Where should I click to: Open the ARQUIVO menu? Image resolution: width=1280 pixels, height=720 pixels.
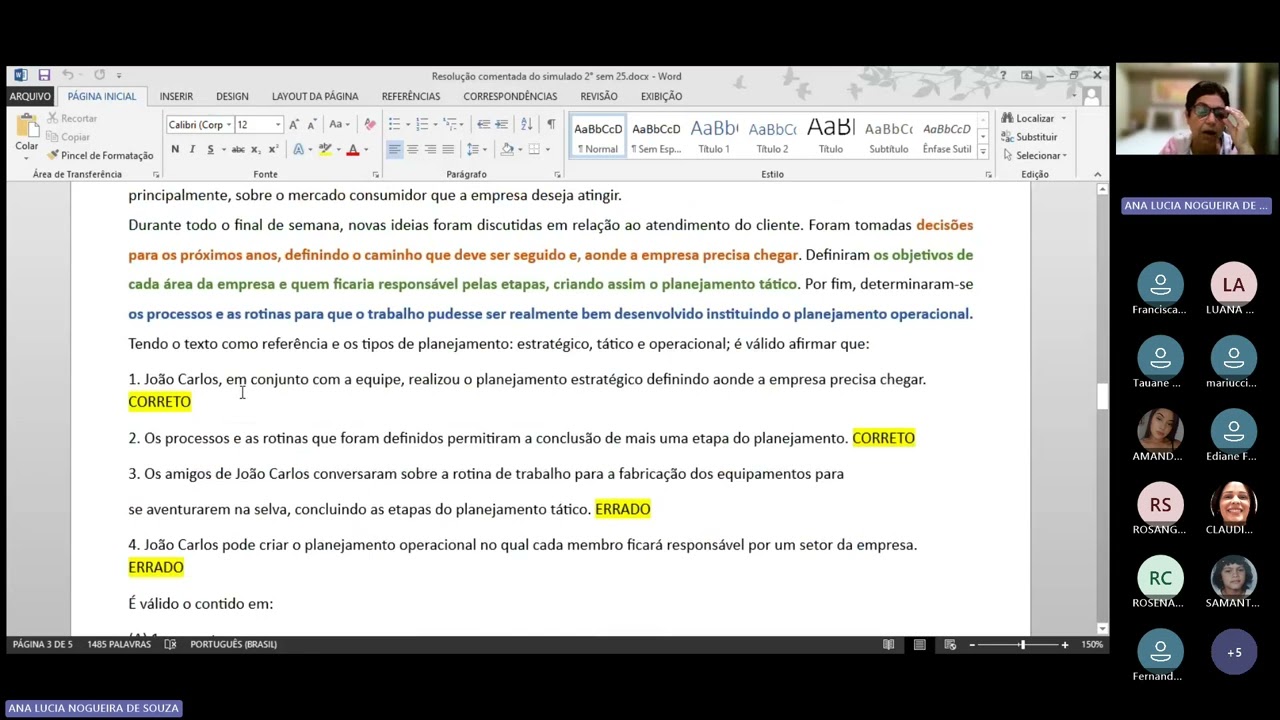pos(30,97)
